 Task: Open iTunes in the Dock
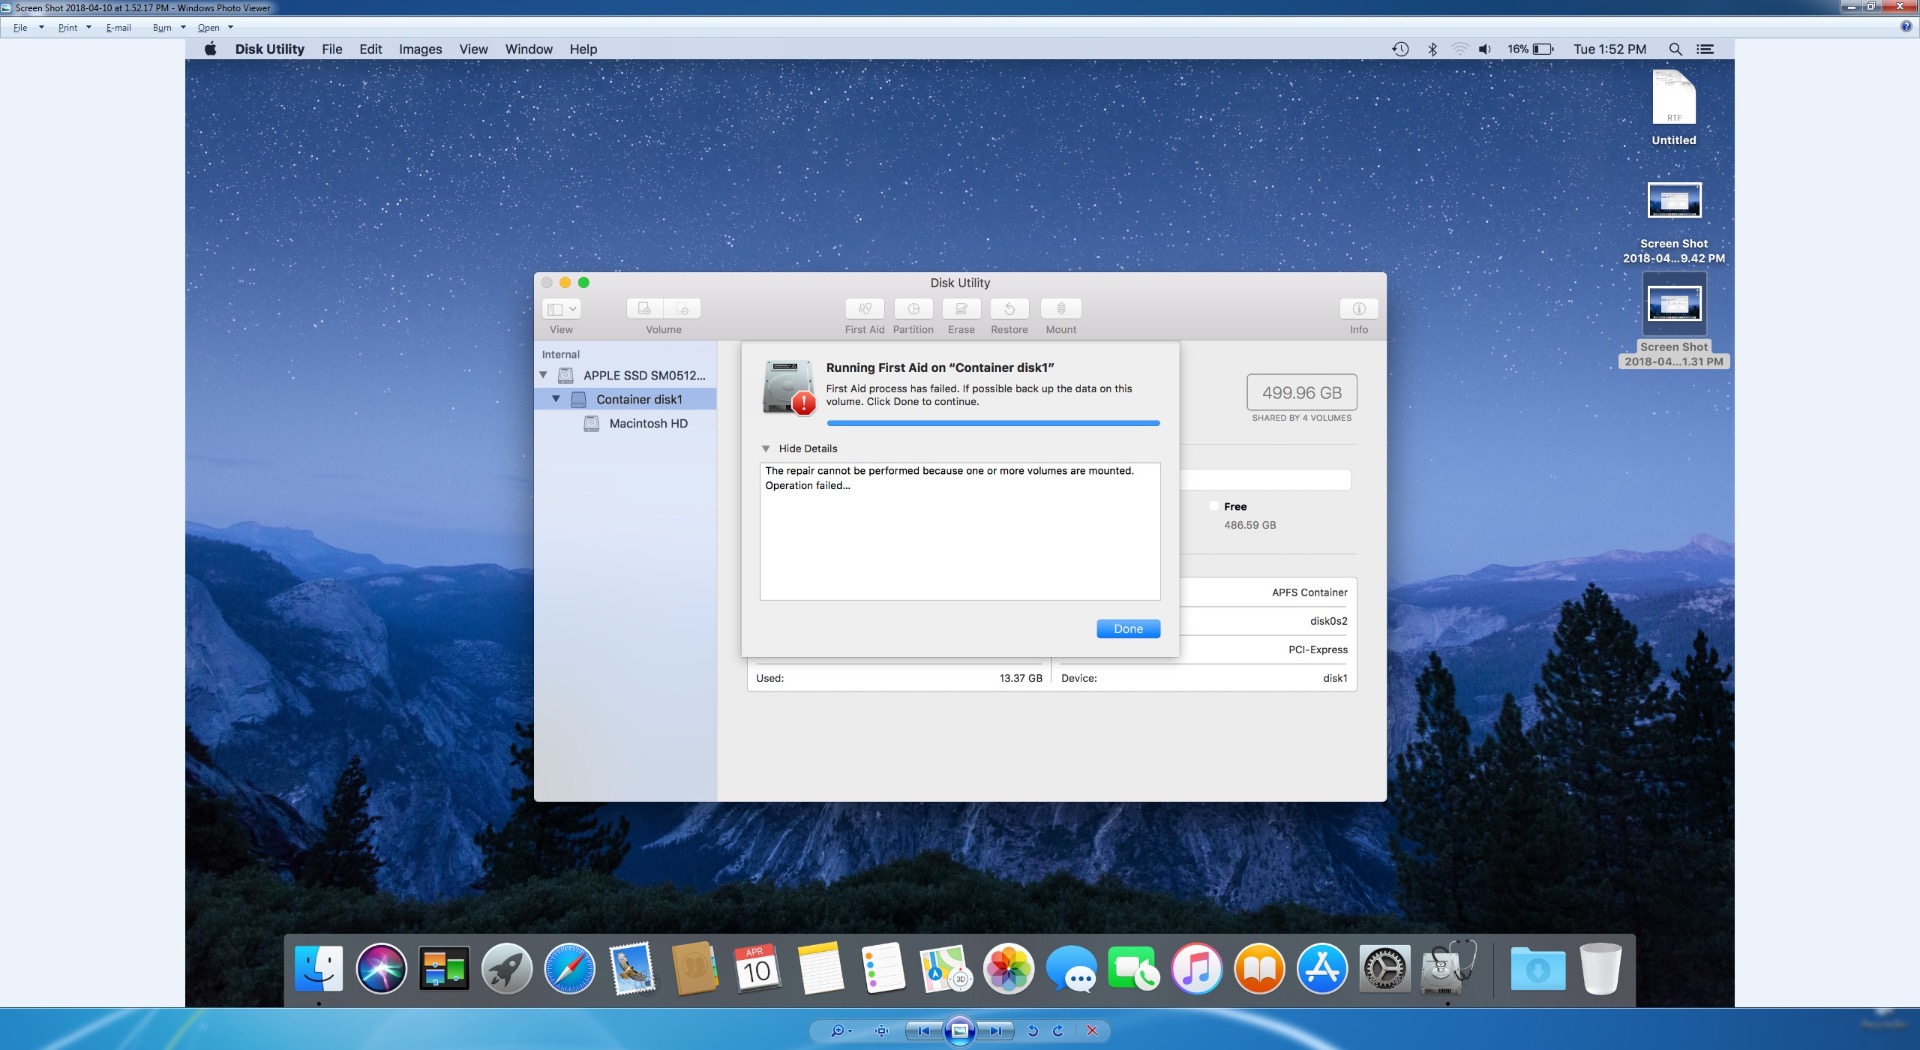coord(1197,969)
